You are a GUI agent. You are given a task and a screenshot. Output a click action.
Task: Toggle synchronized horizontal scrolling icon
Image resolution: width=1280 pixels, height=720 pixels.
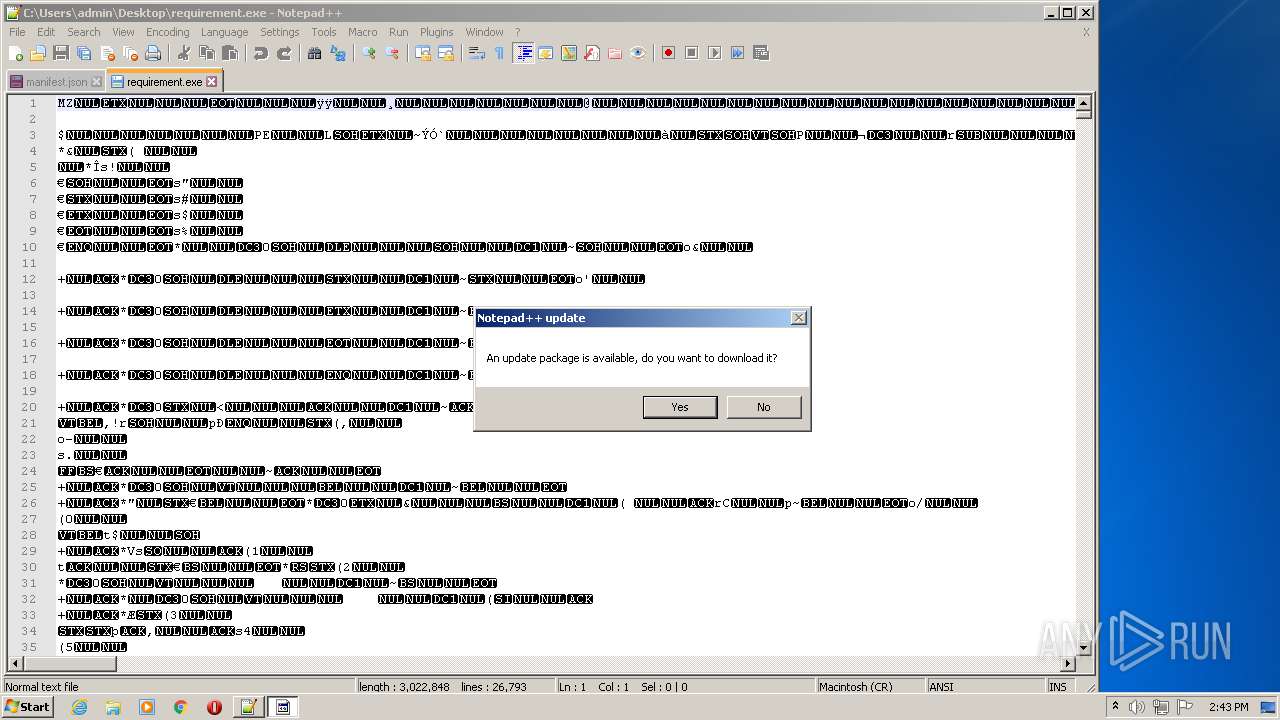click(x=446, y=53)
